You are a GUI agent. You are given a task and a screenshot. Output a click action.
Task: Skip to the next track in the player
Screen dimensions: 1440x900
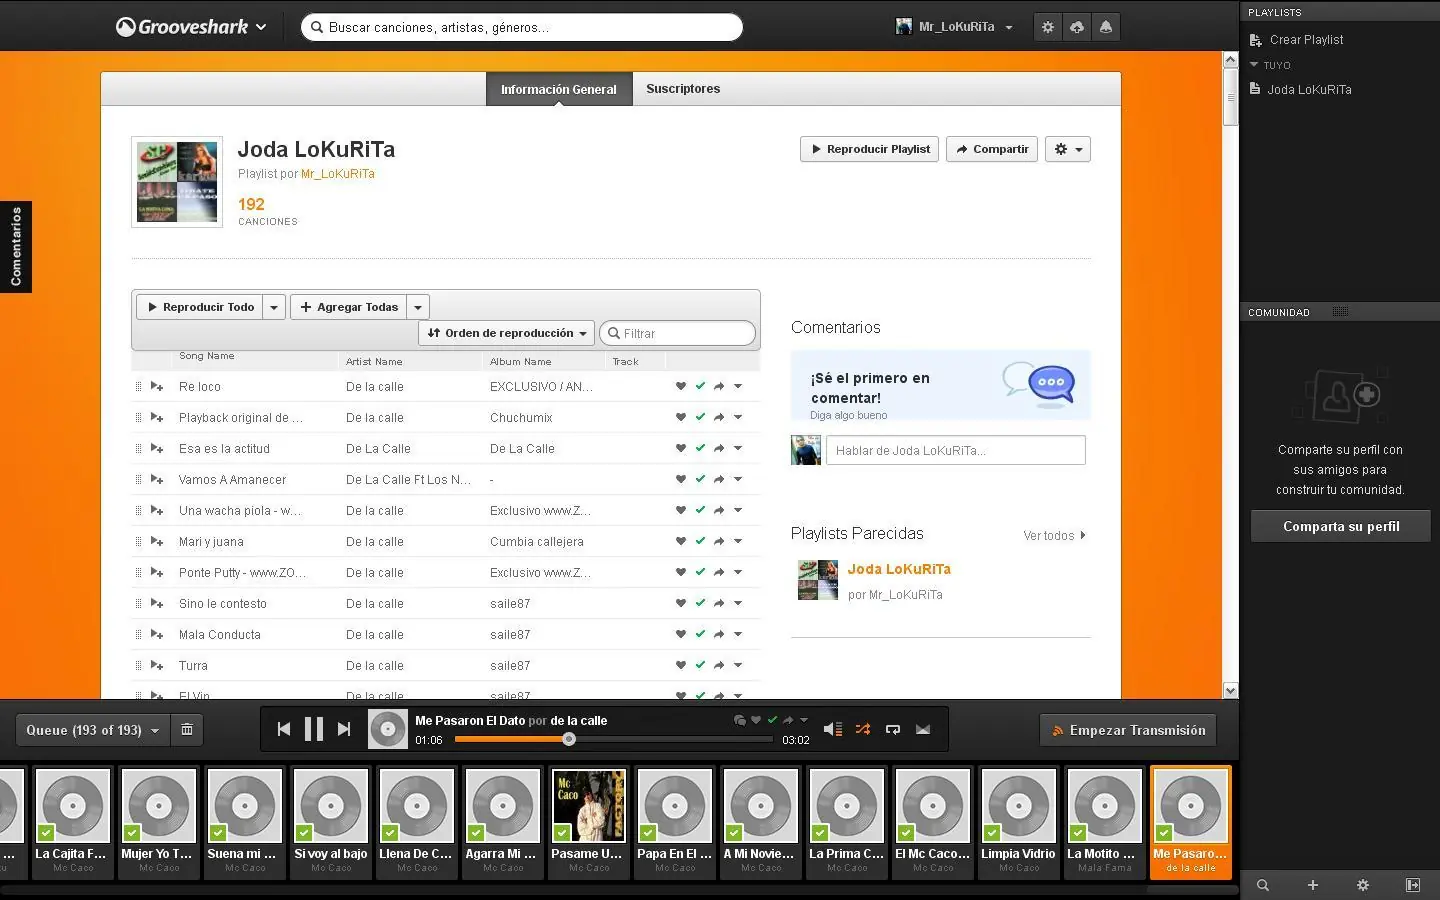344,729
